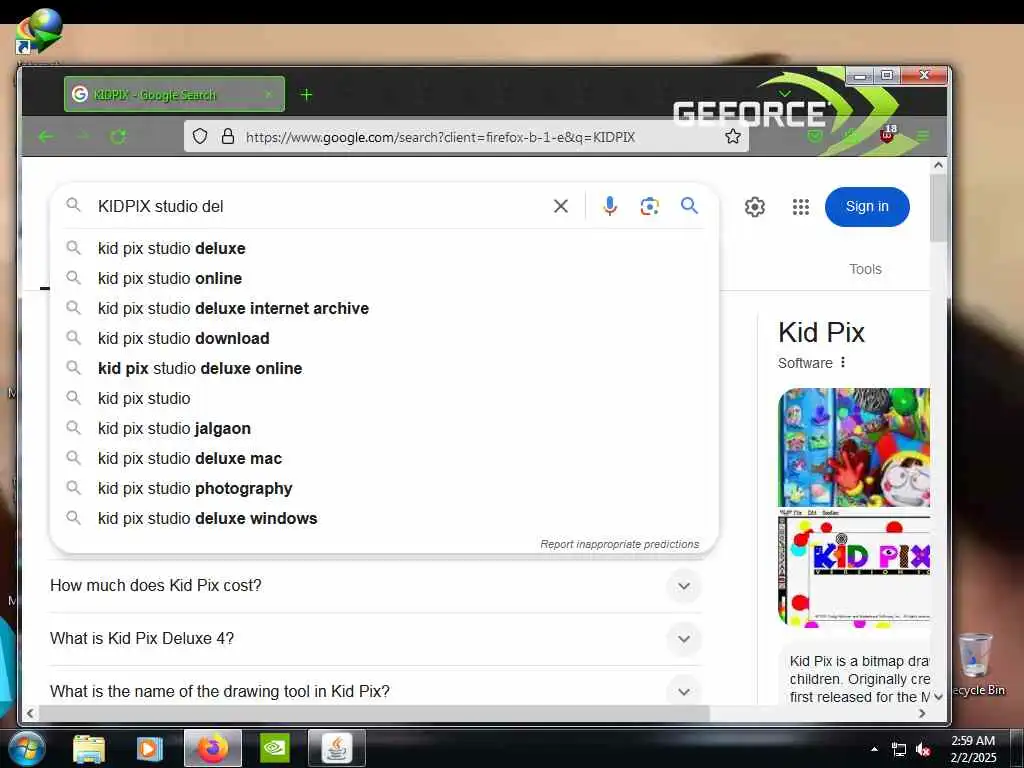Screen dimensions: 1024x768
Task: Choose suggestion deluxe internet archive
Action: 384,308
